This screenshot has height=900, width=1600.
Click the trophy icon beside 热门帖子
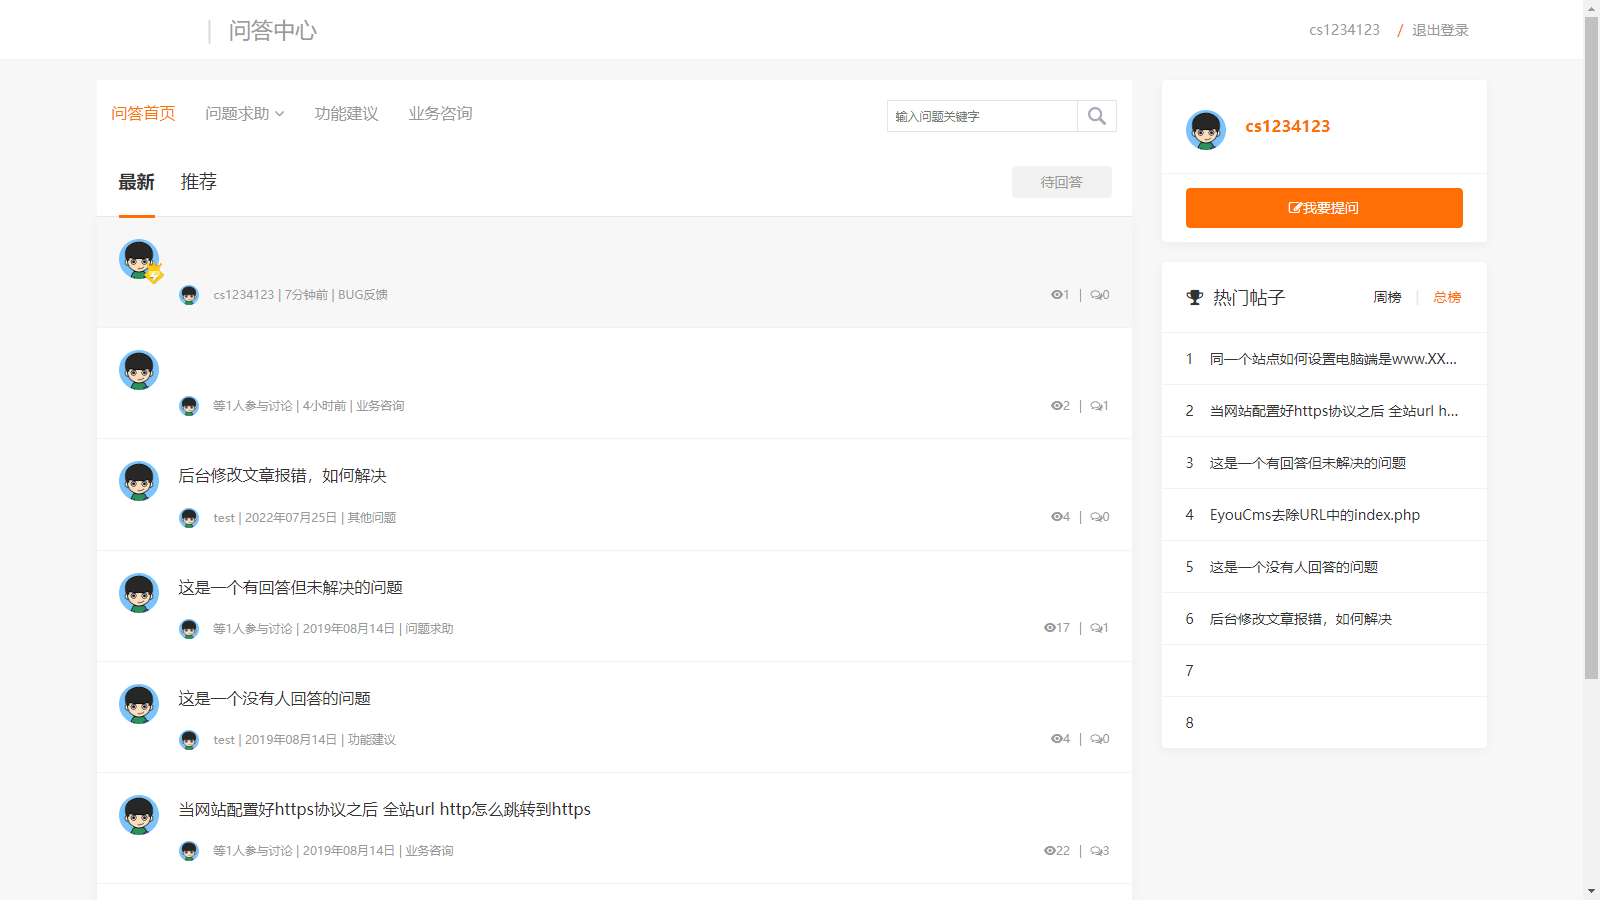click(x=1195, y=297)
